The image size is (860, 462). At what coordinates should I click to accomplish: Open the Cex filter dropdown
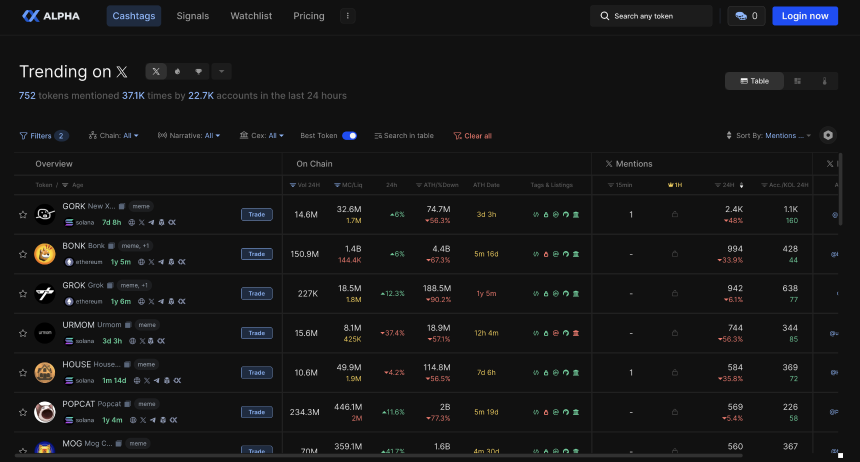coord(262,136)
